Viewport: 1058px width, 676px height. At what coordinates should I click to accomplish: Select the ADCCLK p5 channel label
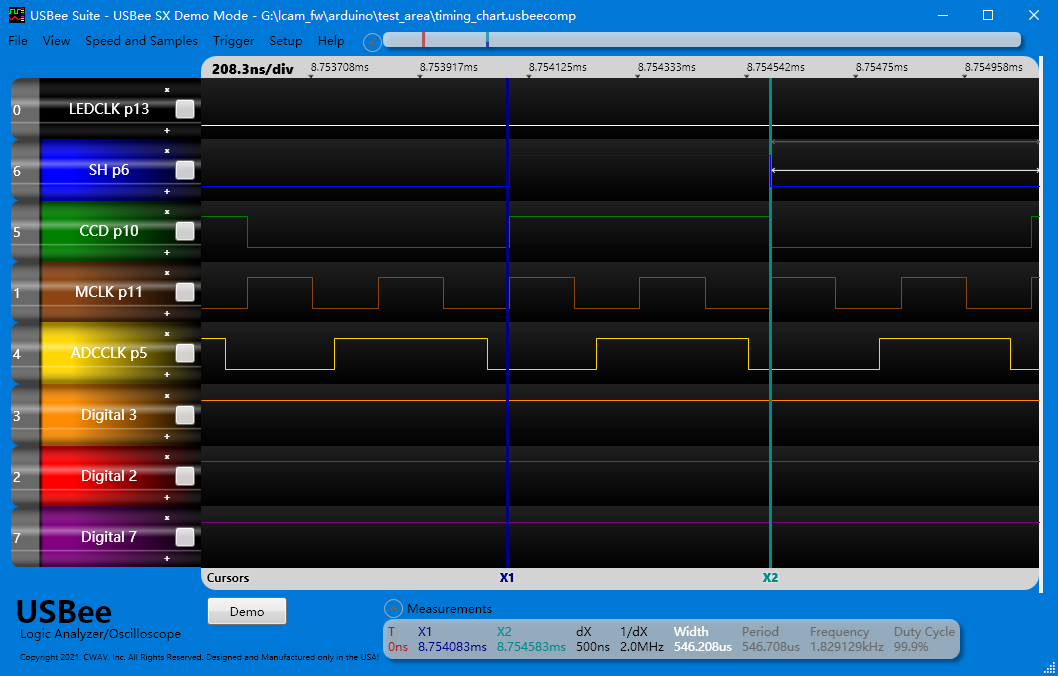(109, 354)
